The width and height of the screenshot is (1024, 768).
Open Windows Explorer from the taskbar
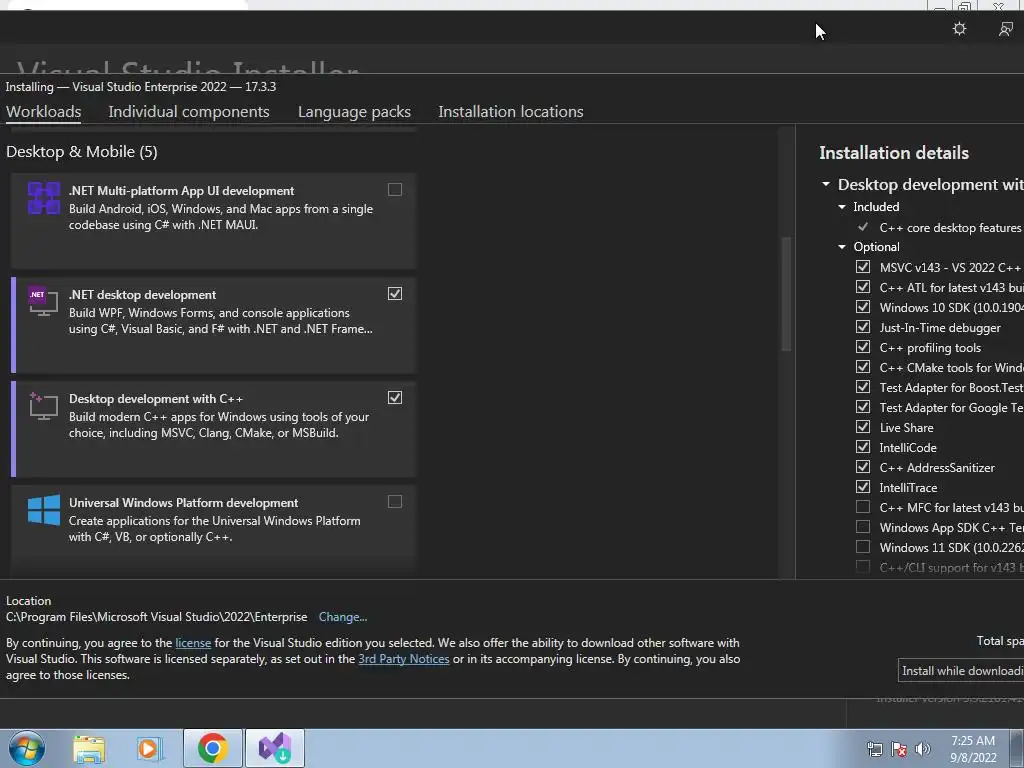pyautogui.click(x=89, y=749)
